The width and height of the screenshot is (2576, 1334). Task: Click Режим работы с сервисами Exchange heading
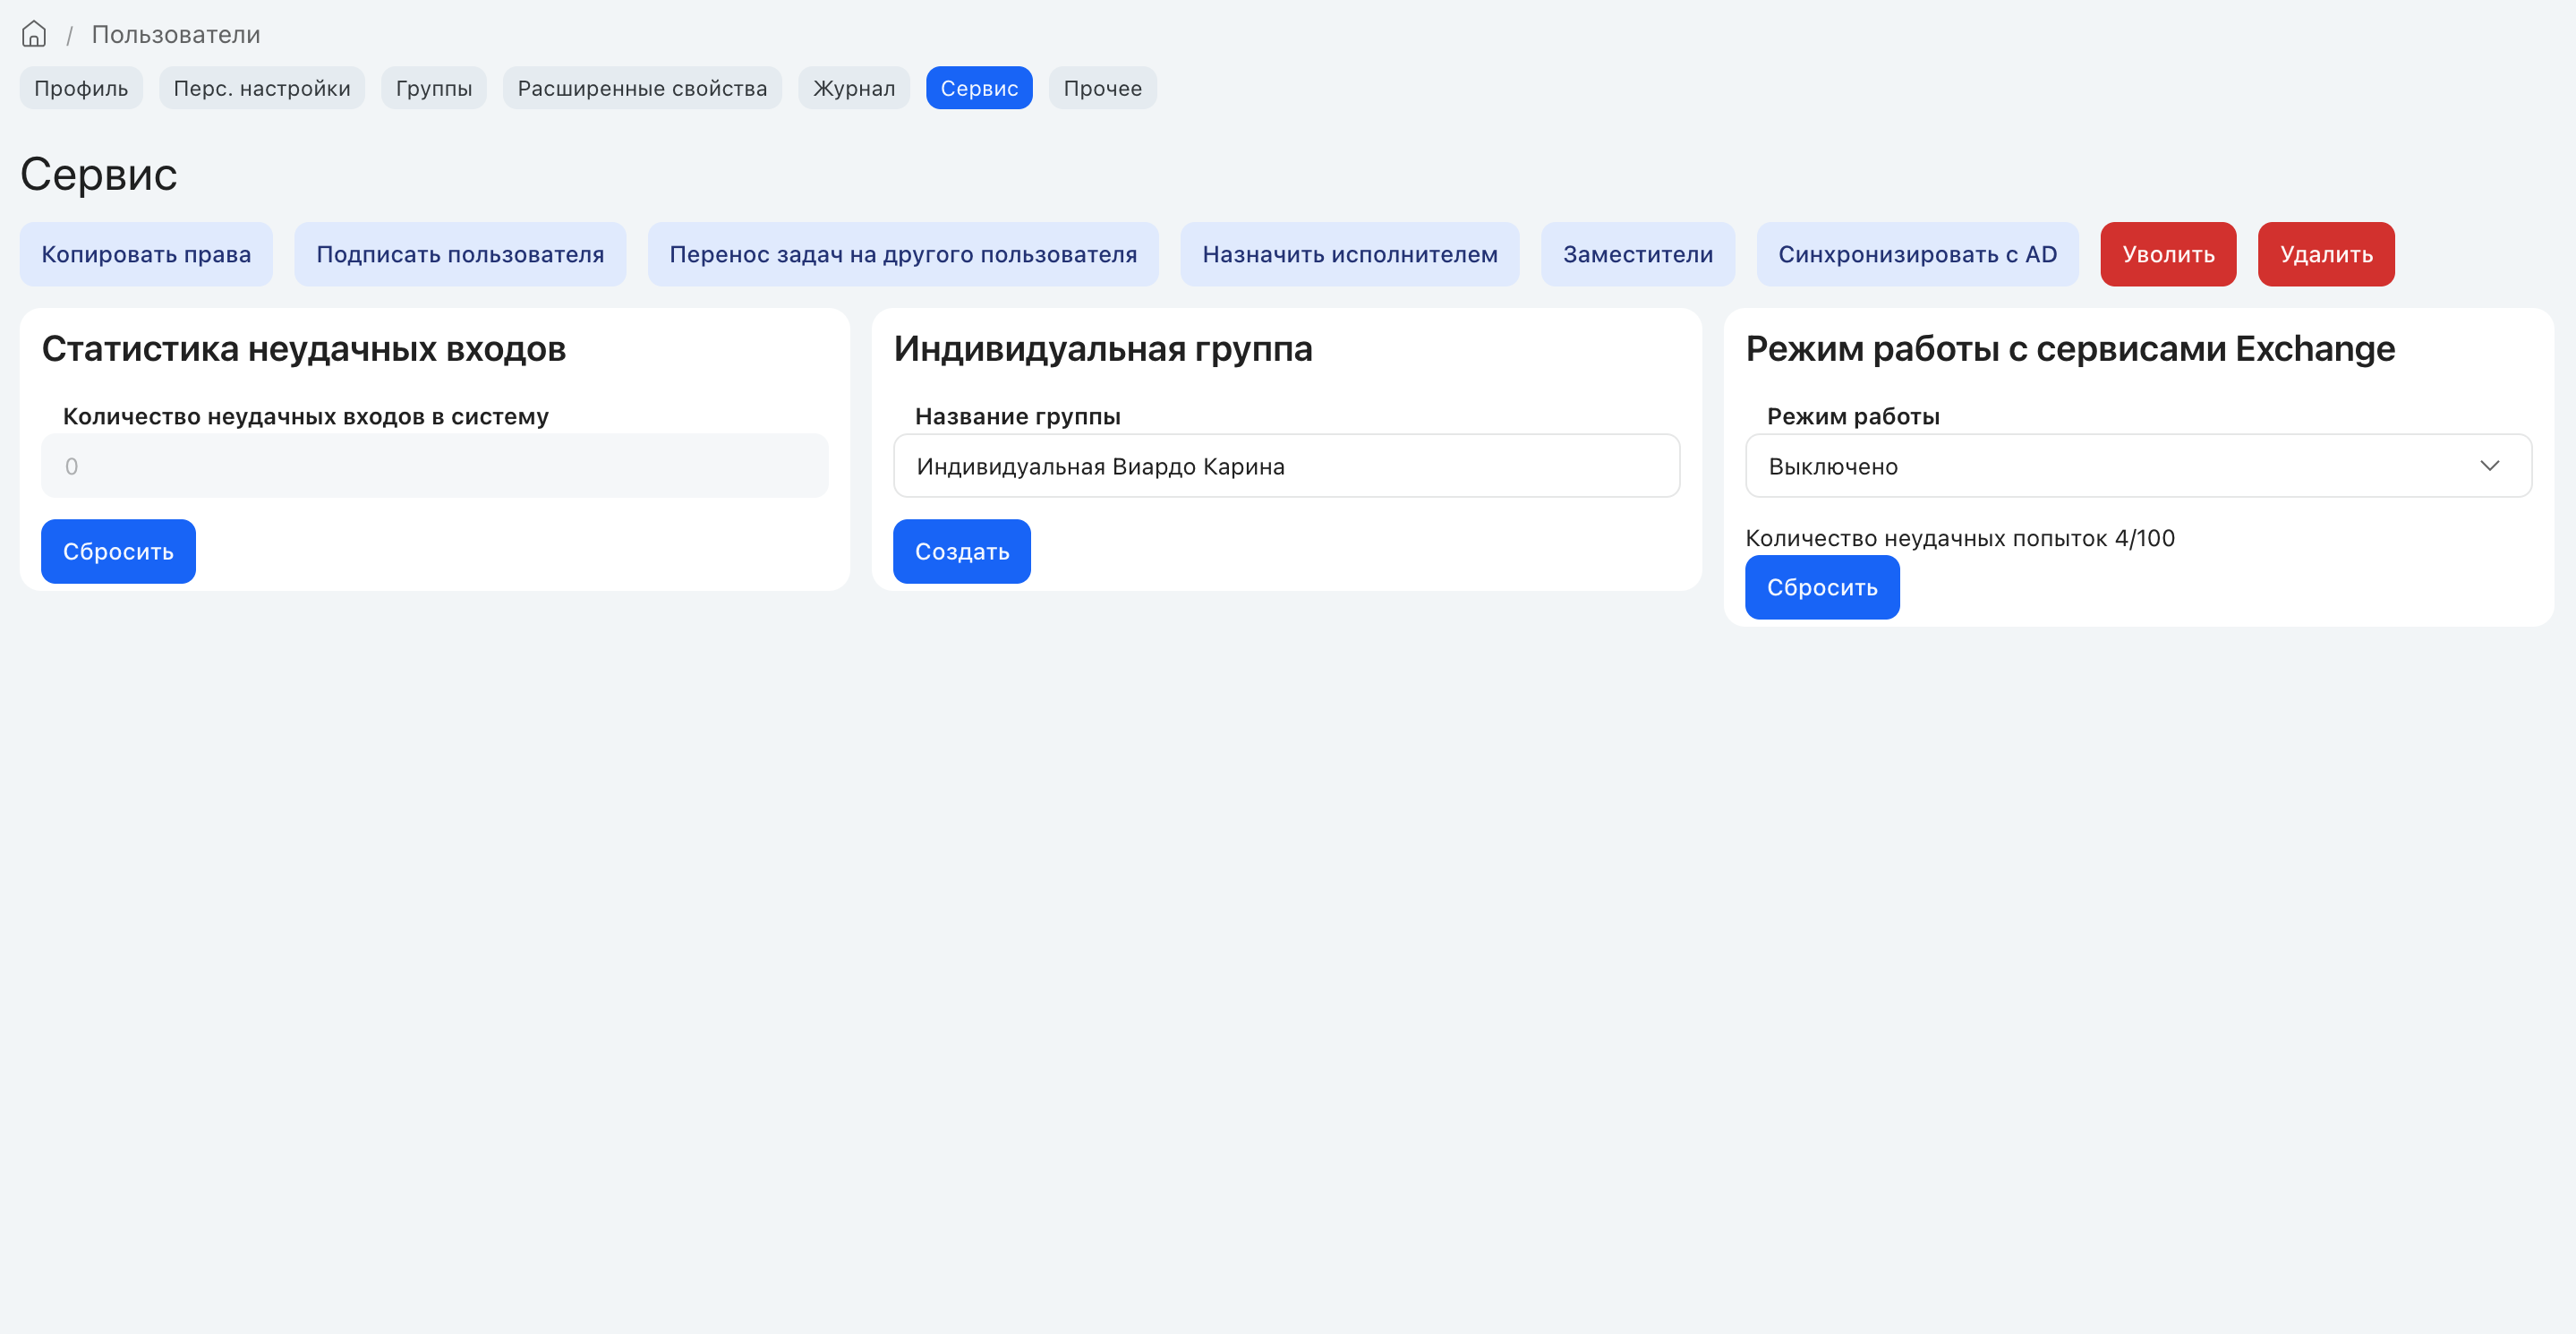[2070, 349]
